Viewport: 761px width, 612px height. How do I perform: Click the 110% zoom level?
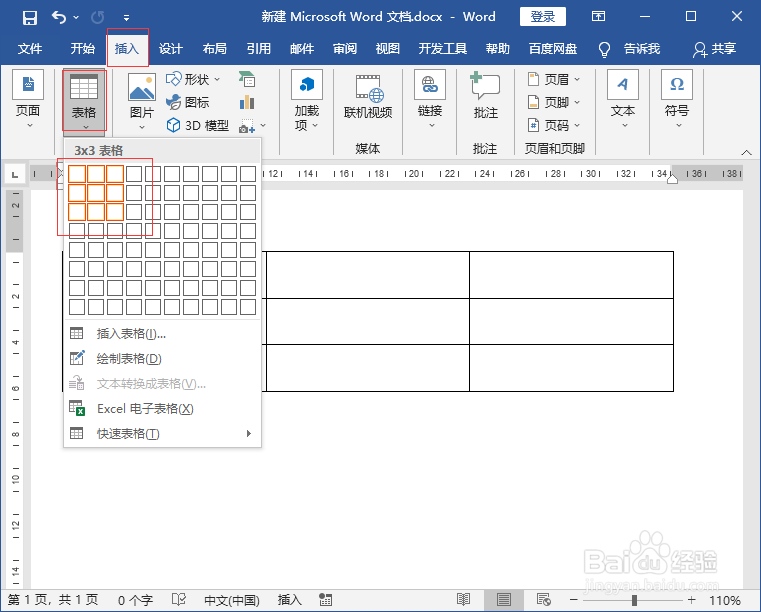(x=725, y=600)
